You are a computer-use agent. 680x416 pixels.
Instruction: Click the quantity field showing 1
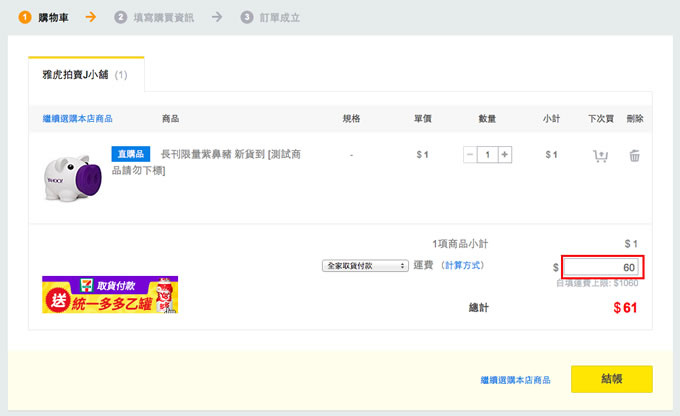coord(488,155)
